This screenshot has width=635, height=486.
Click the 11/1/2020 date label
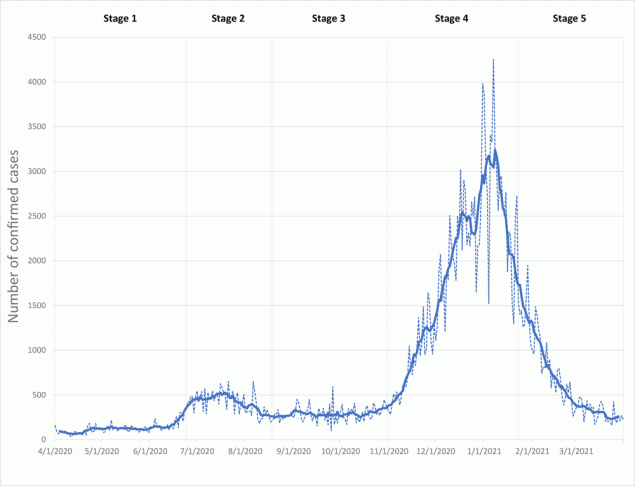coord(388,452)
